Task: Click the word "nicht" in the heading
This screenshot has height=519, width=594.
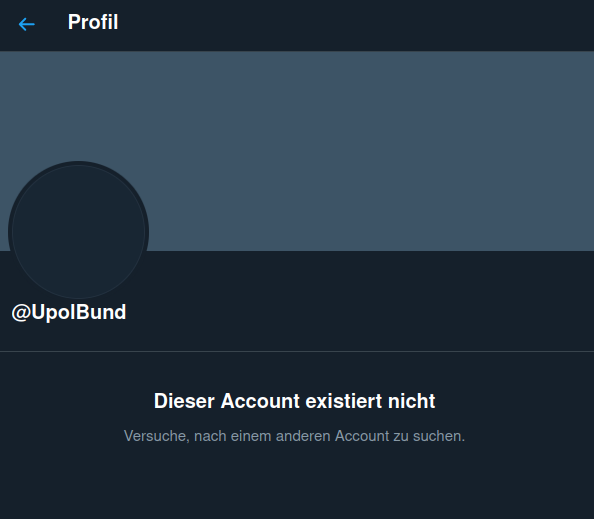Action: click(411, 401)
